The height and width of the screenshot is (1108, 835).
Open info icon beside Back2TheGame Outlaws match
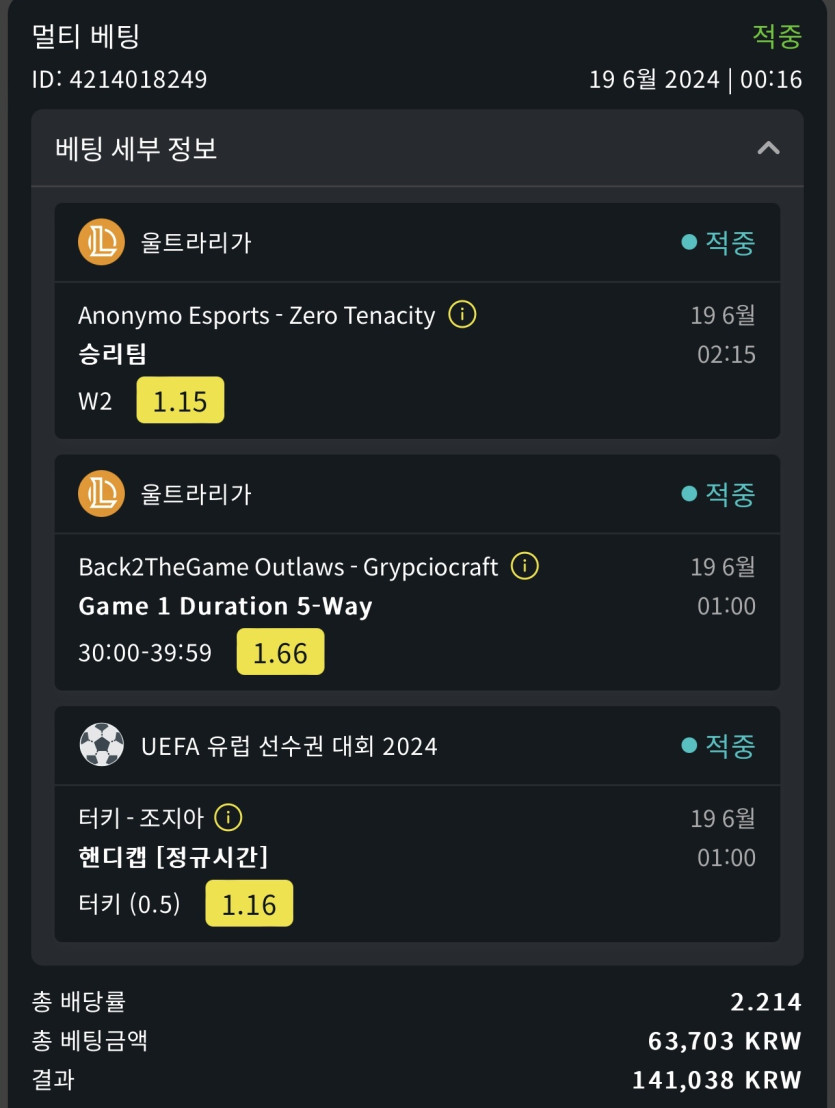pos(524,566)
